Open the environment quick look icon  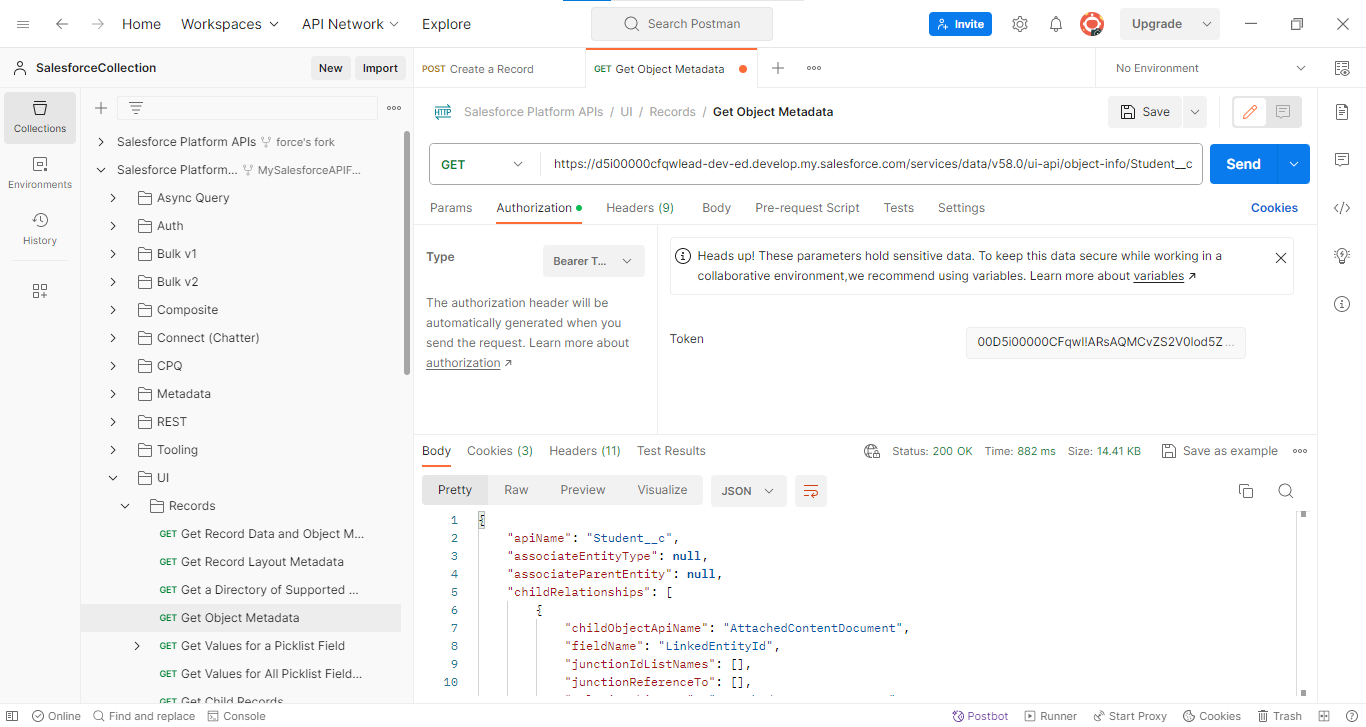click(x=1342, y=68)
